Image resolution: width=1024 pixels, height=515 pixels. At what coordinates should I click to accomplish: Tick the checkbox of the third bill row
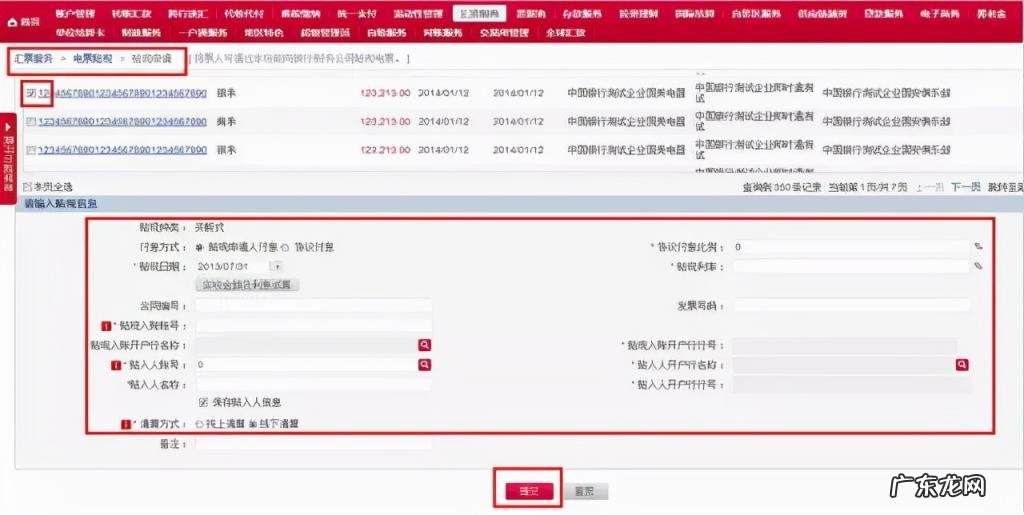pos(31,149)
